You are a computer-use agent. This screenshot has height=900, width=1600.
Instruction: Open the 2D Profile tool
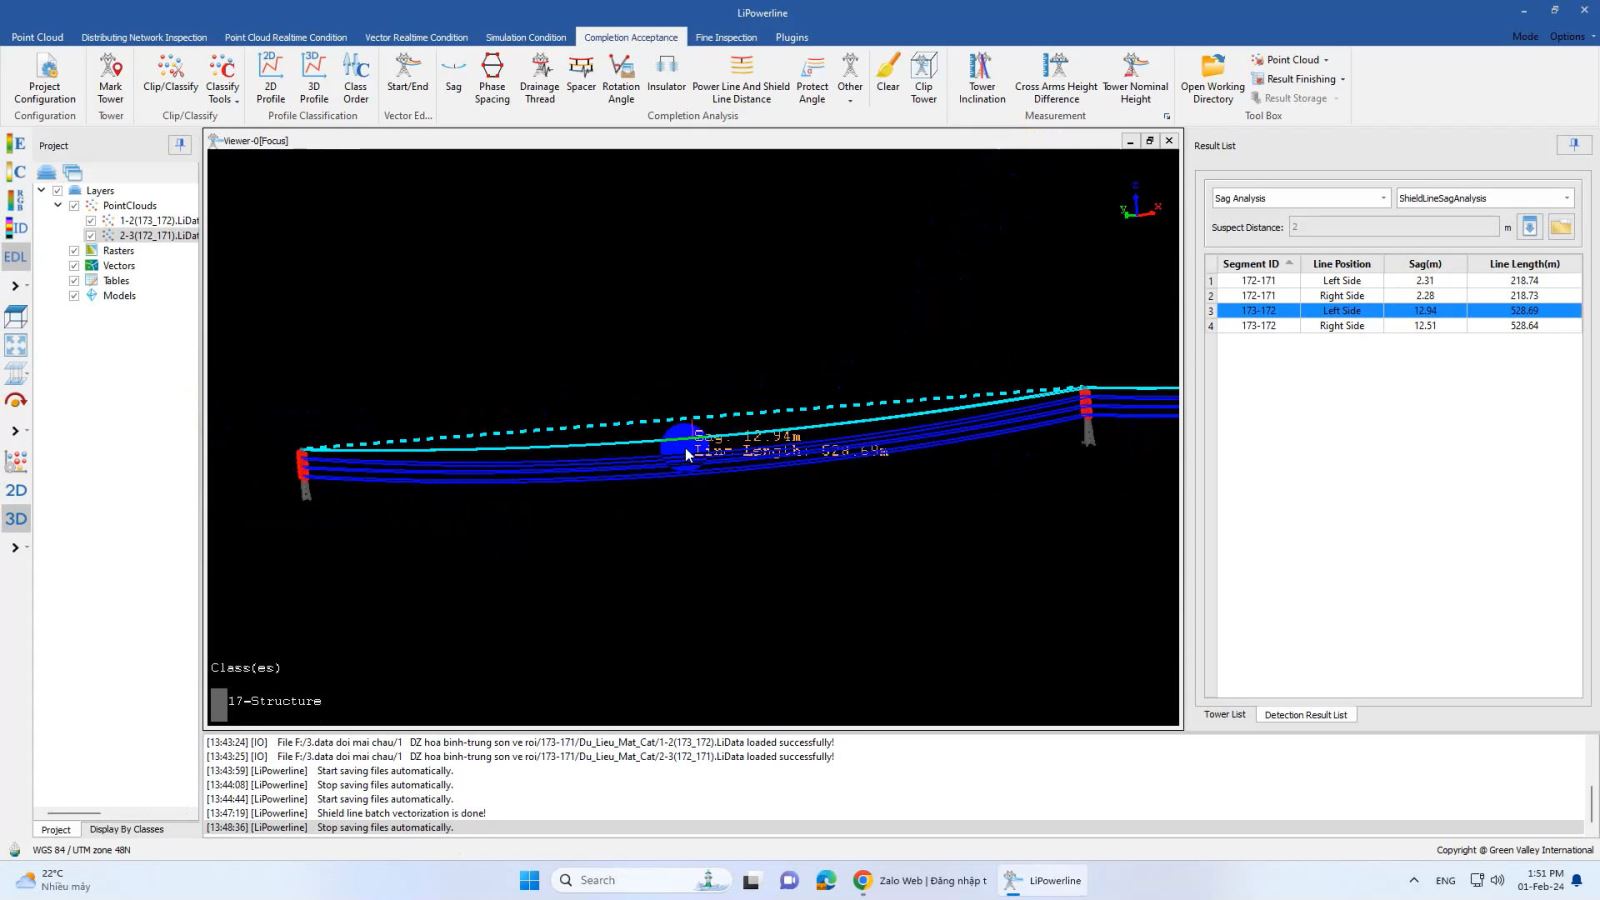pos(271,79)
